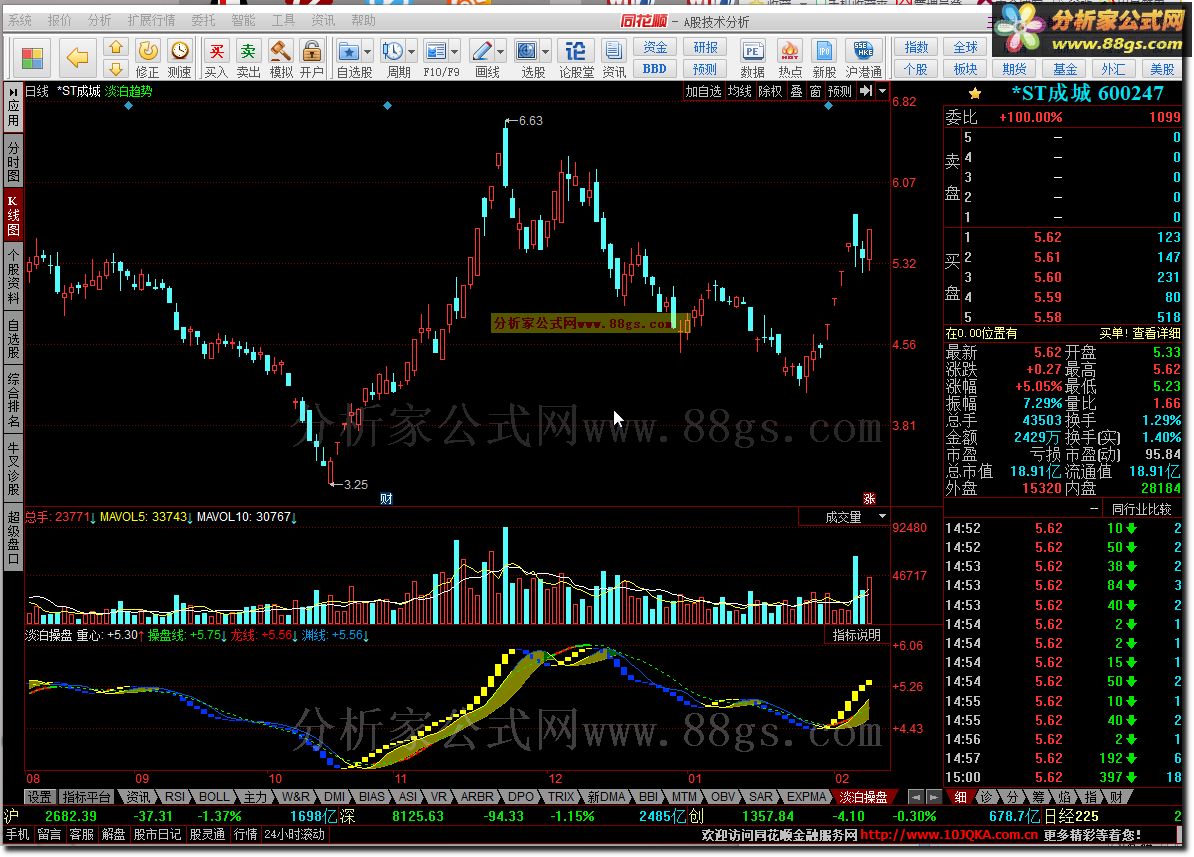Open the 新股 IPO icon

[824, 59]
